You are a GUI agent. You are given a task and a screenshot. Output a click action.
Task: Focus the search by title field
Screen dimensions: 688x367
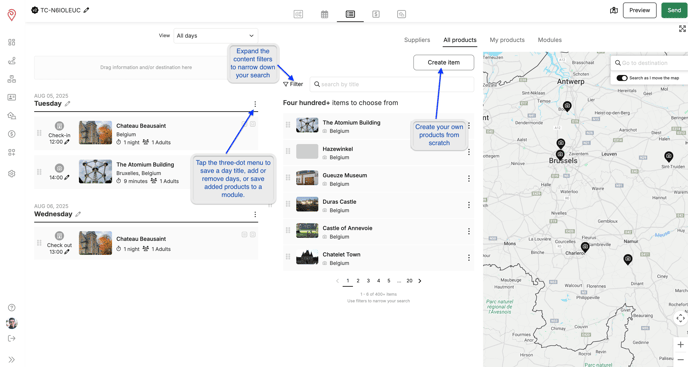click(392, 84)
